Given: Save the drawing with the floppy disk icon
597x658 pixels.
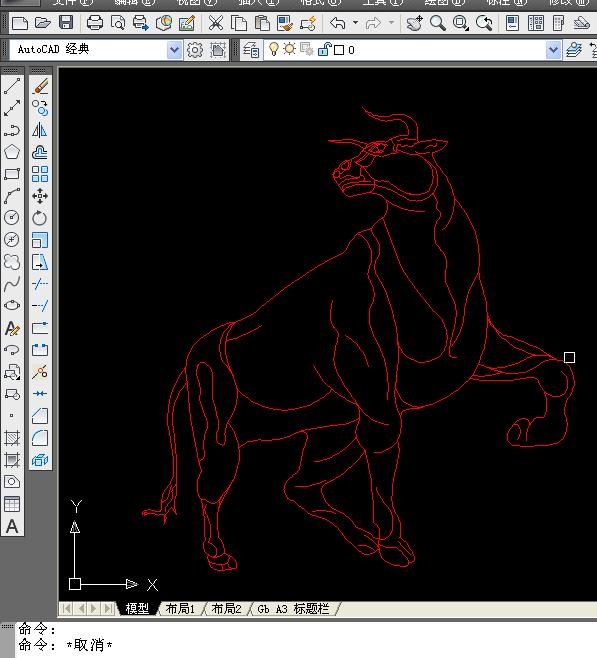Looking at the screenshot, I should click(x=66, y=23).
